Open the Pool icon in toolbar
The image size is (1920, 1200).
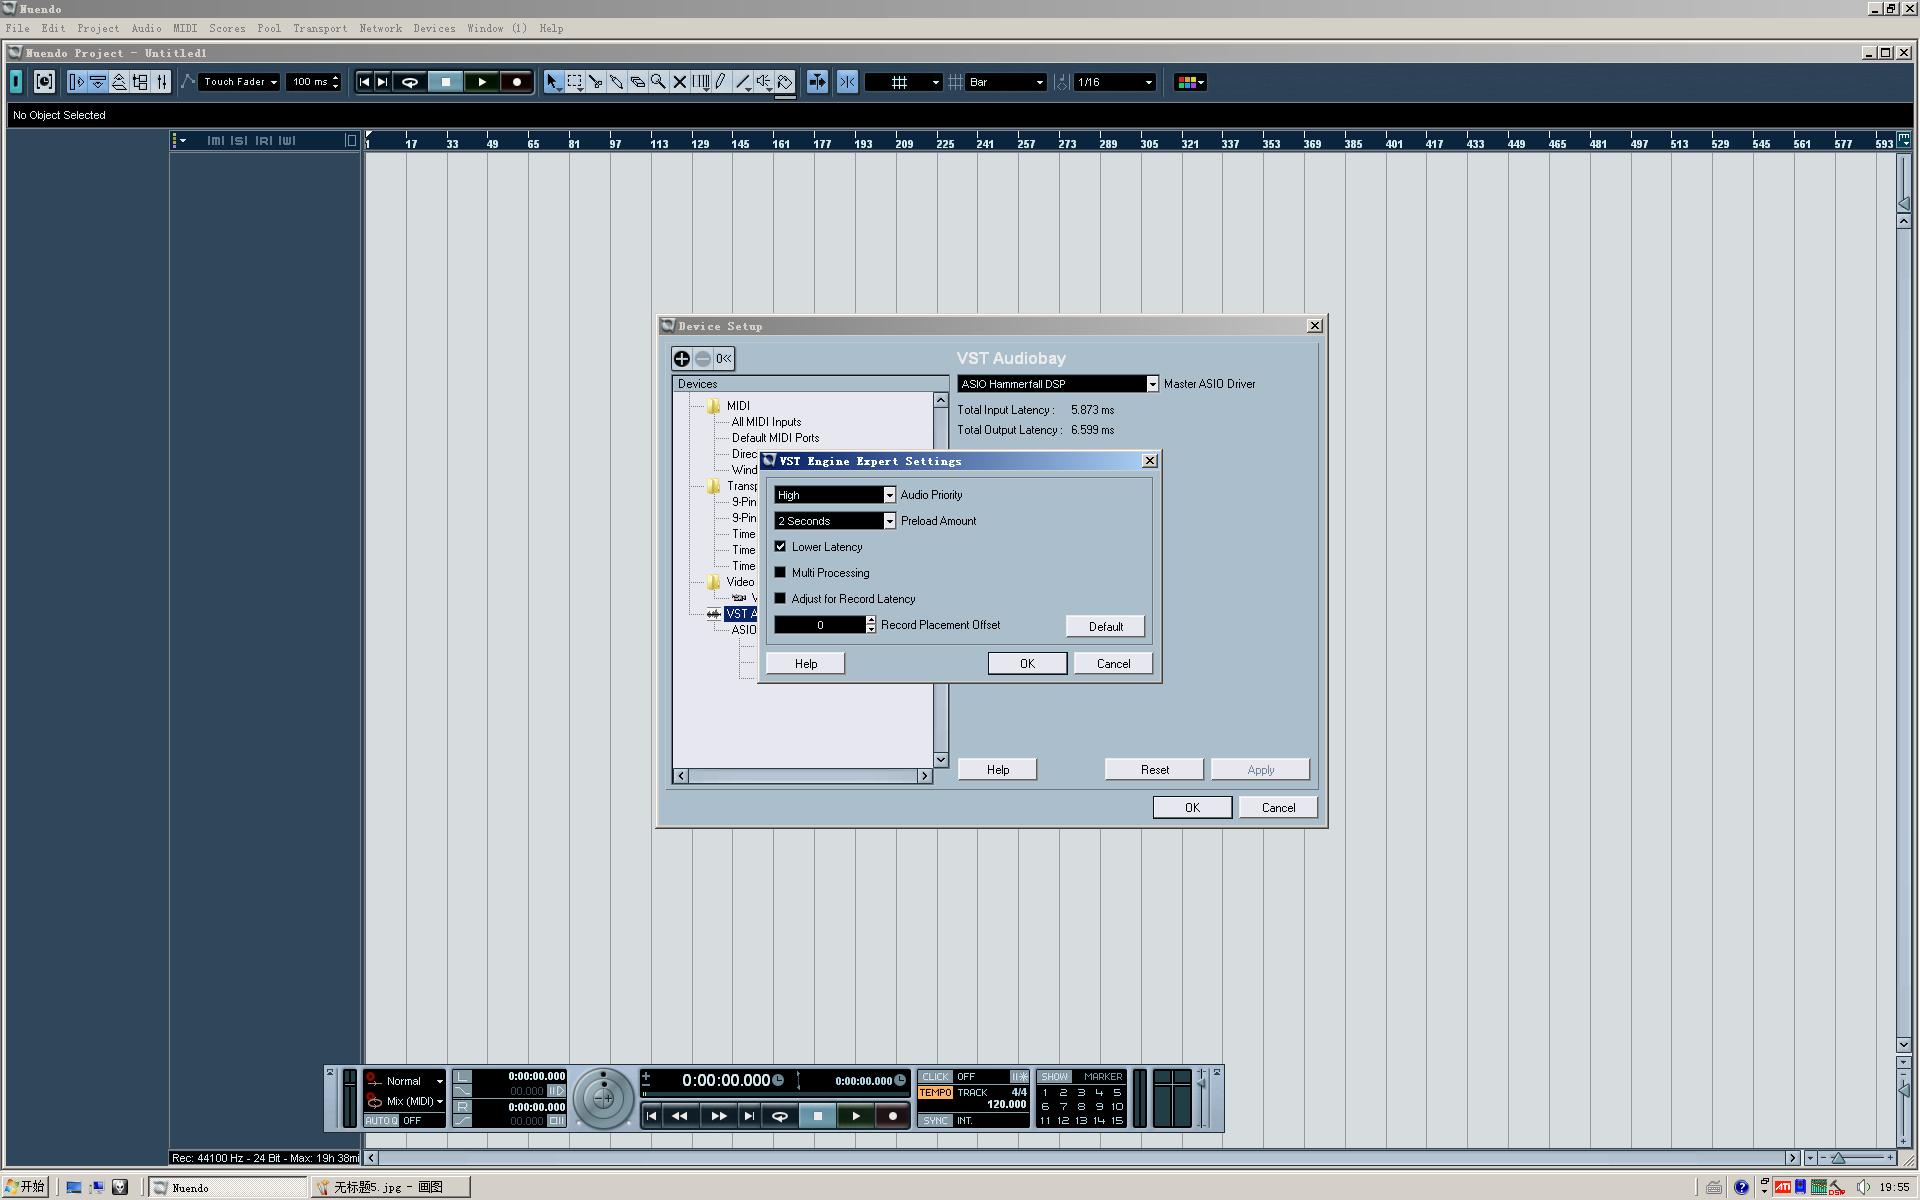point(140,82)
